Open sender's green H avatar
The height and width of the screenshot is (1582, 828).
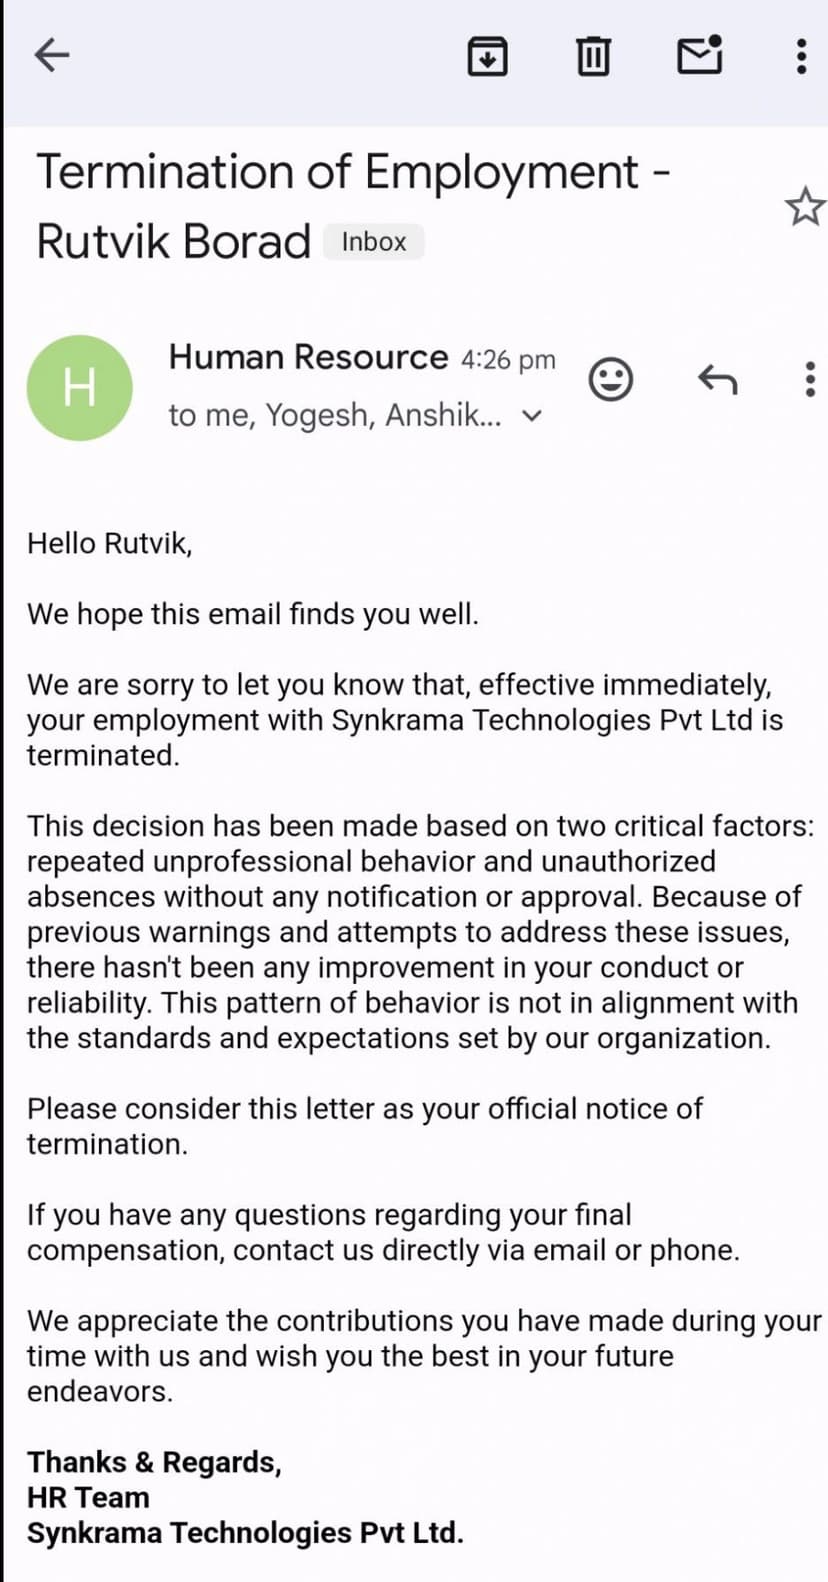coord(80,388)
